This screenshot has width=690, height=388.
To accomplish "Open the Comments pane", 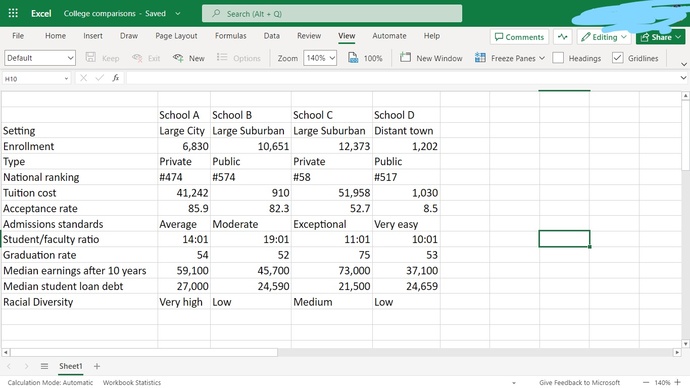I will 519,37.
